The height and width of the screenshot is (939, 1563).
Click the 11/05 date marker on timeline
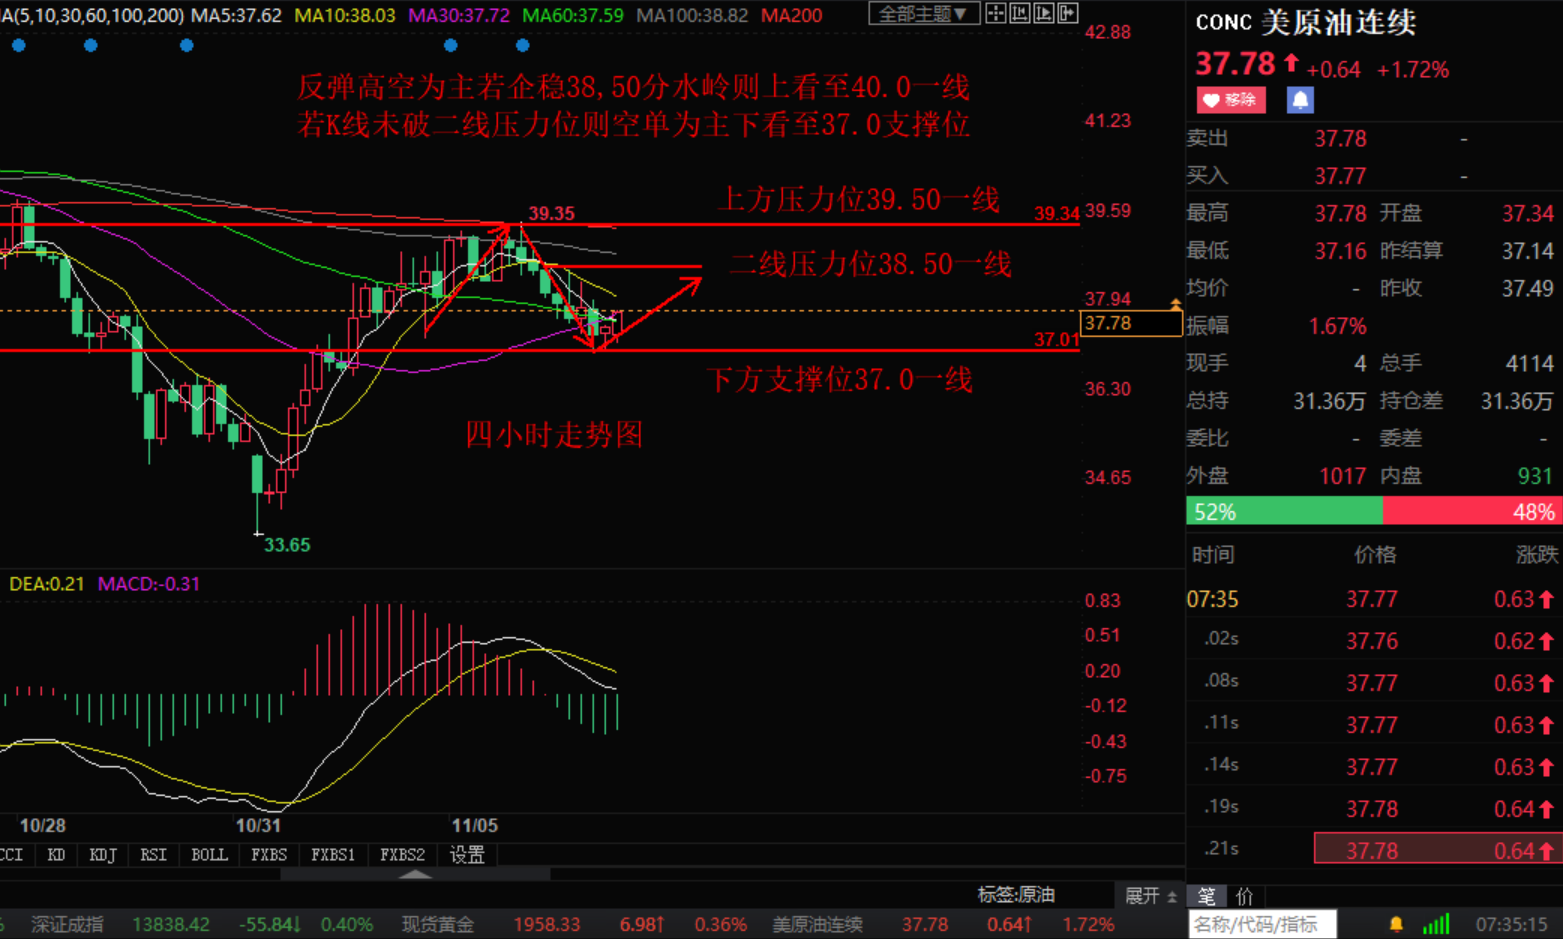474,826
